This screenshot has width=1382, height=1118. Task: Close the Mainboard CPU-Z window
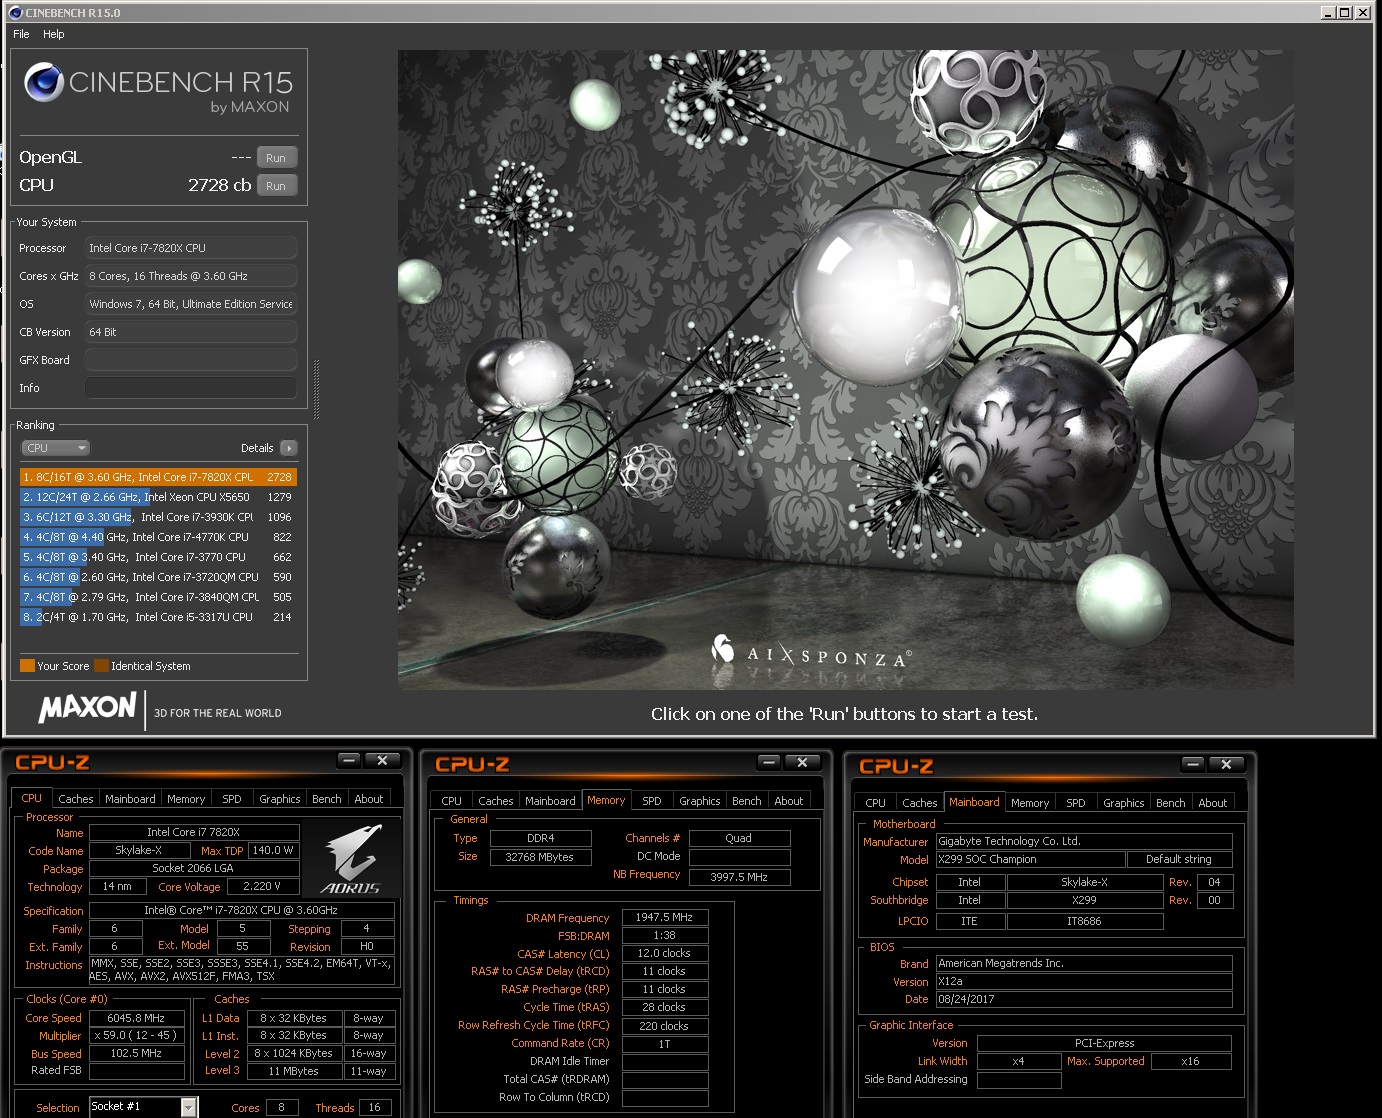tap(1226, 764)
